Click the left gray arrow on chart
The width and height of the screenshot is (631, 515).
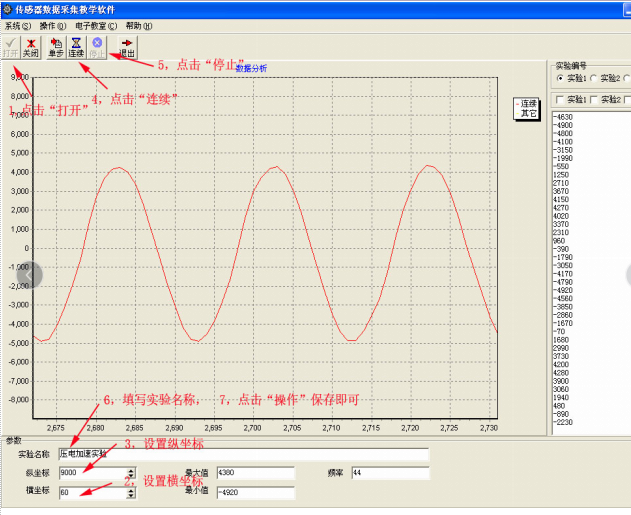pos(31,275)
